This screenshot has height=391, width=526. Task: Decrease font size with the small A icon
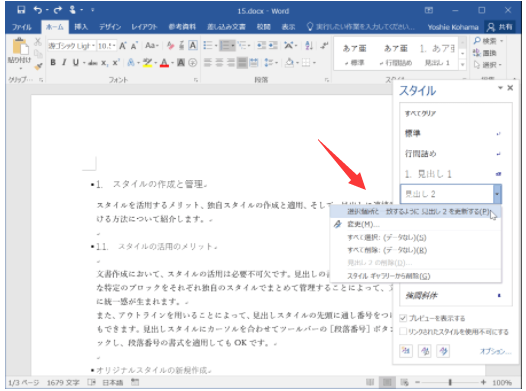pos(134,46)
